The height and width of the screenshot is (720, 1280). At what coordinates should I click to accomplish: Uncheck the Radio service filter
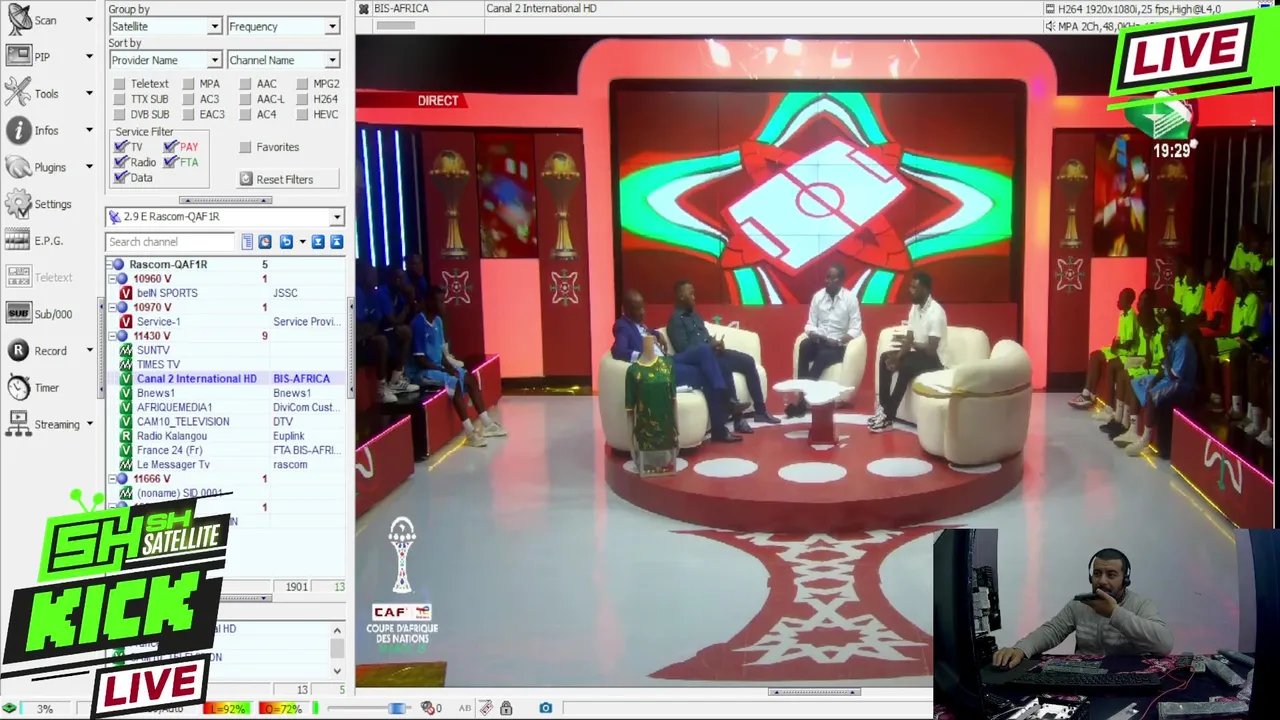point(121,162)
